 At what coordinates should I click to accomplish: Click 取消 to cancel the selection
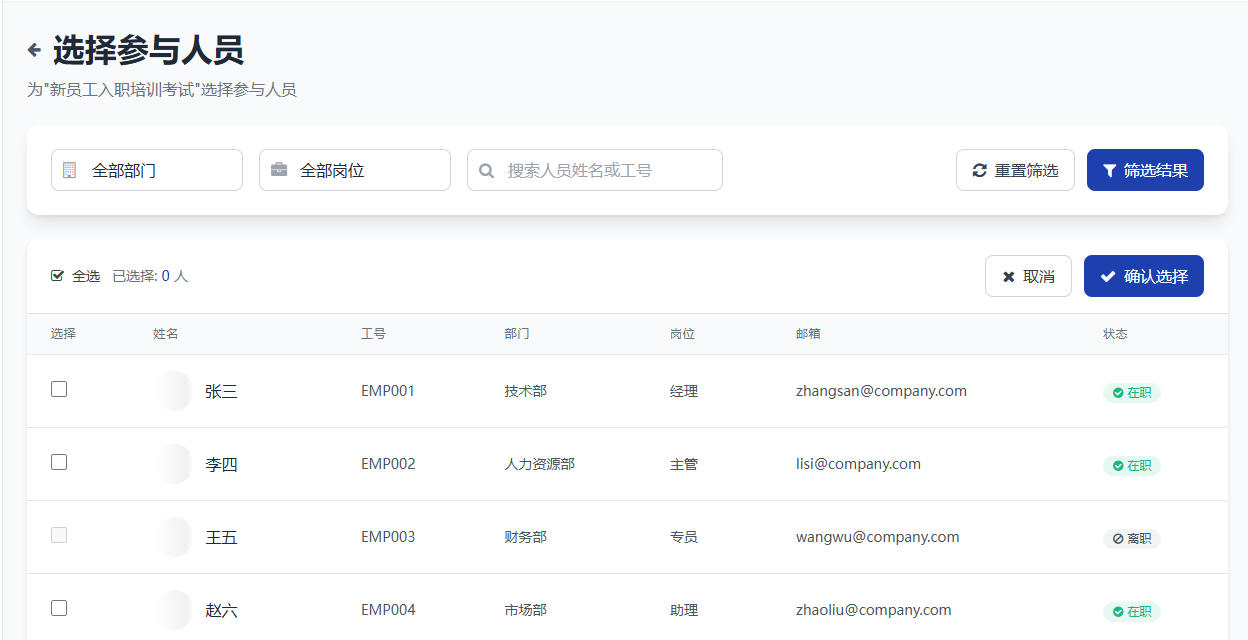(1028, 277)
